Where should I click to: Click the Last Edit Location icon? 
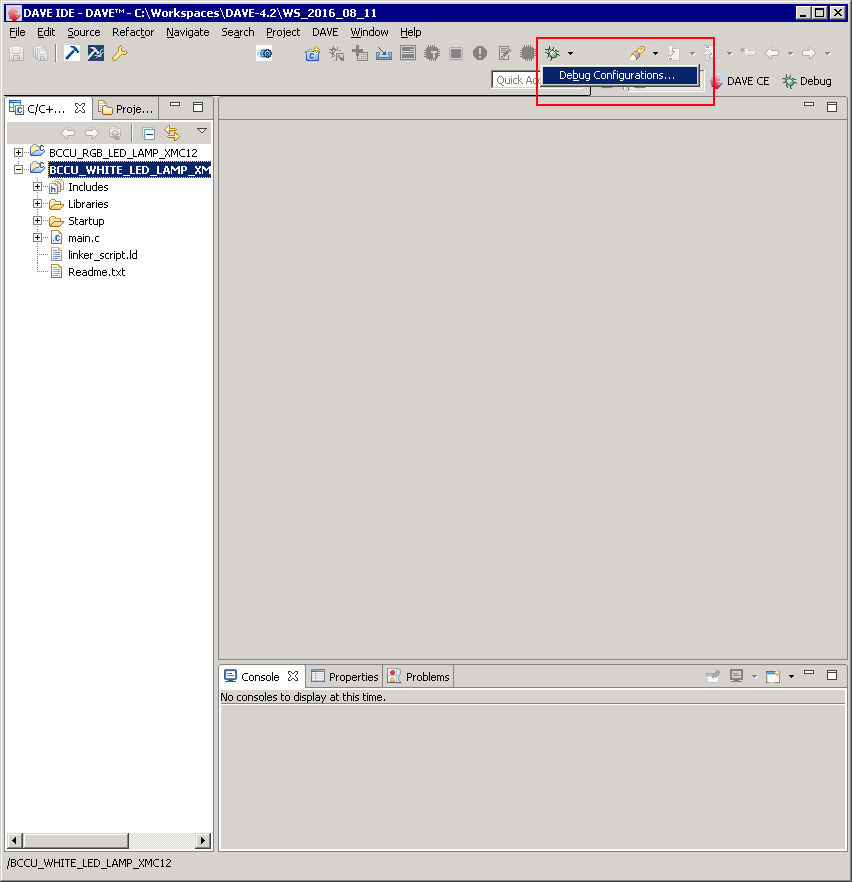[747, 53]
